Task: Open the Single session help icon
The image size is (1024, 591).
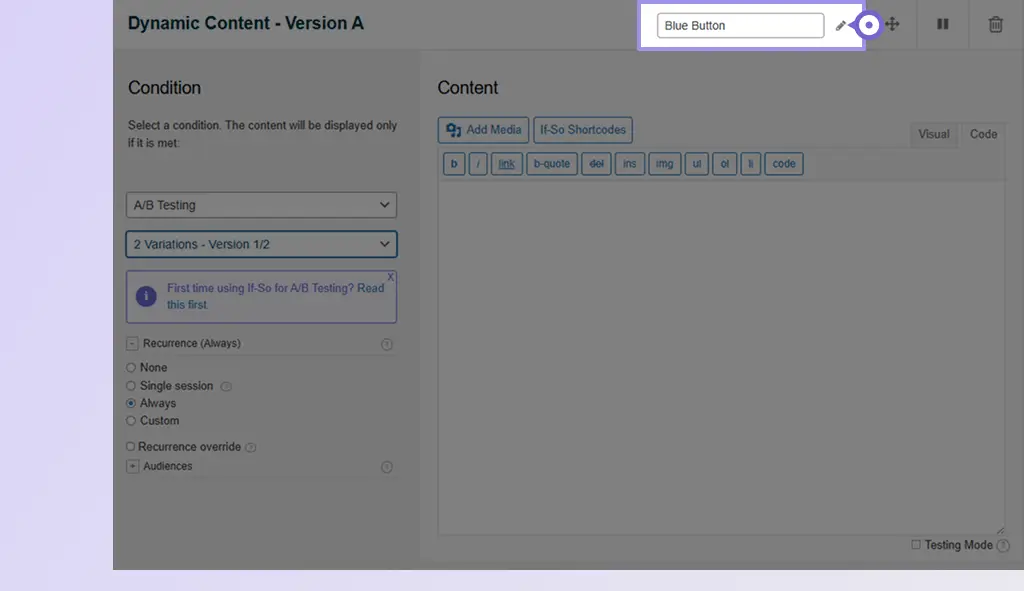Action: point(226,386)
